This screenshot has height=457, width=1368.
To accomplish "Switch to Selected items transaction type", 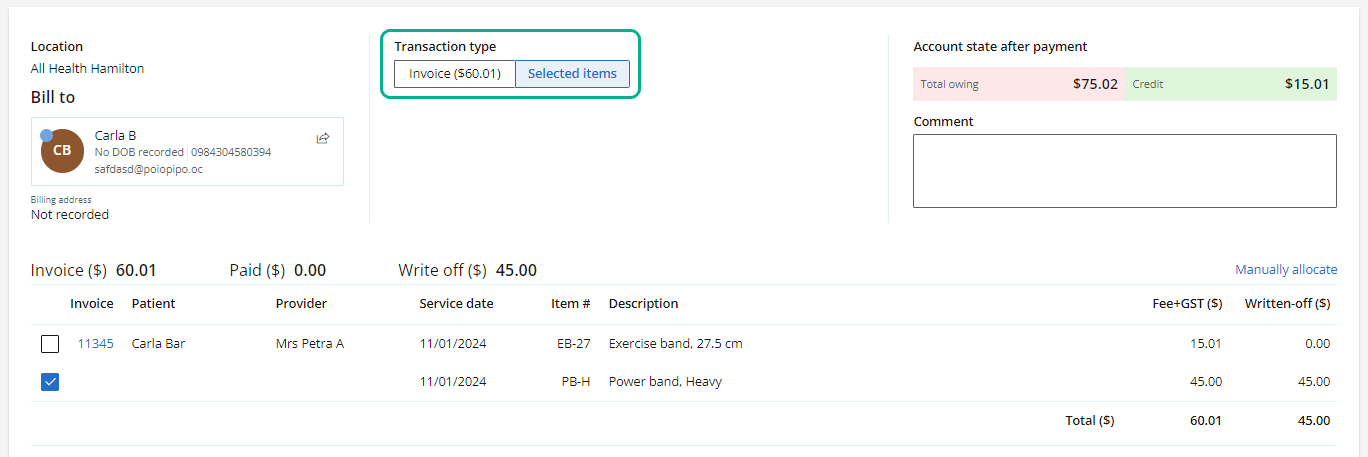I will pyautogui.click(x=572, y=74).
